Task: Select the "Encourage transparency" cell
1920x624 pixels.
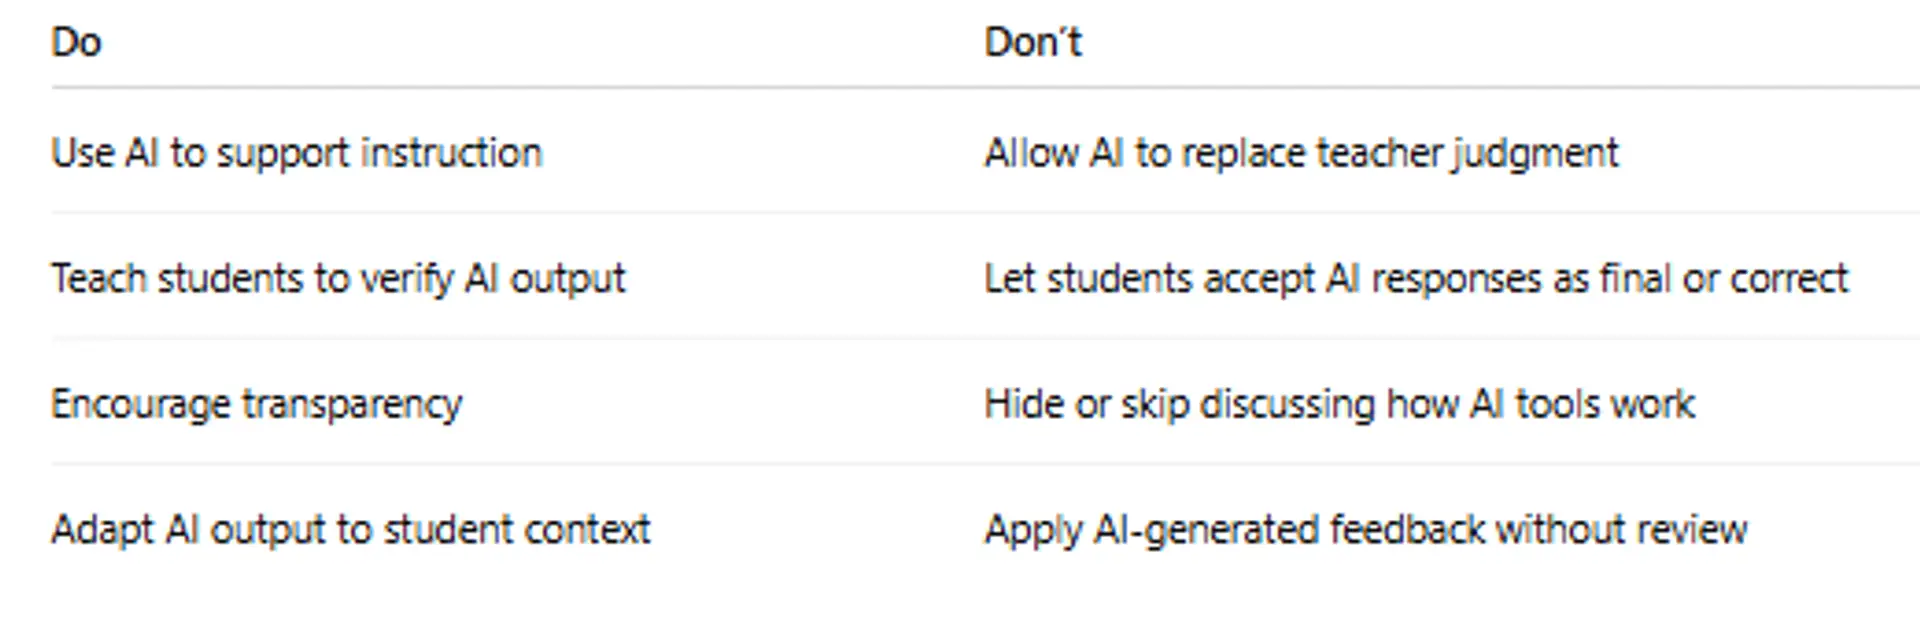Action: (256, 404)
